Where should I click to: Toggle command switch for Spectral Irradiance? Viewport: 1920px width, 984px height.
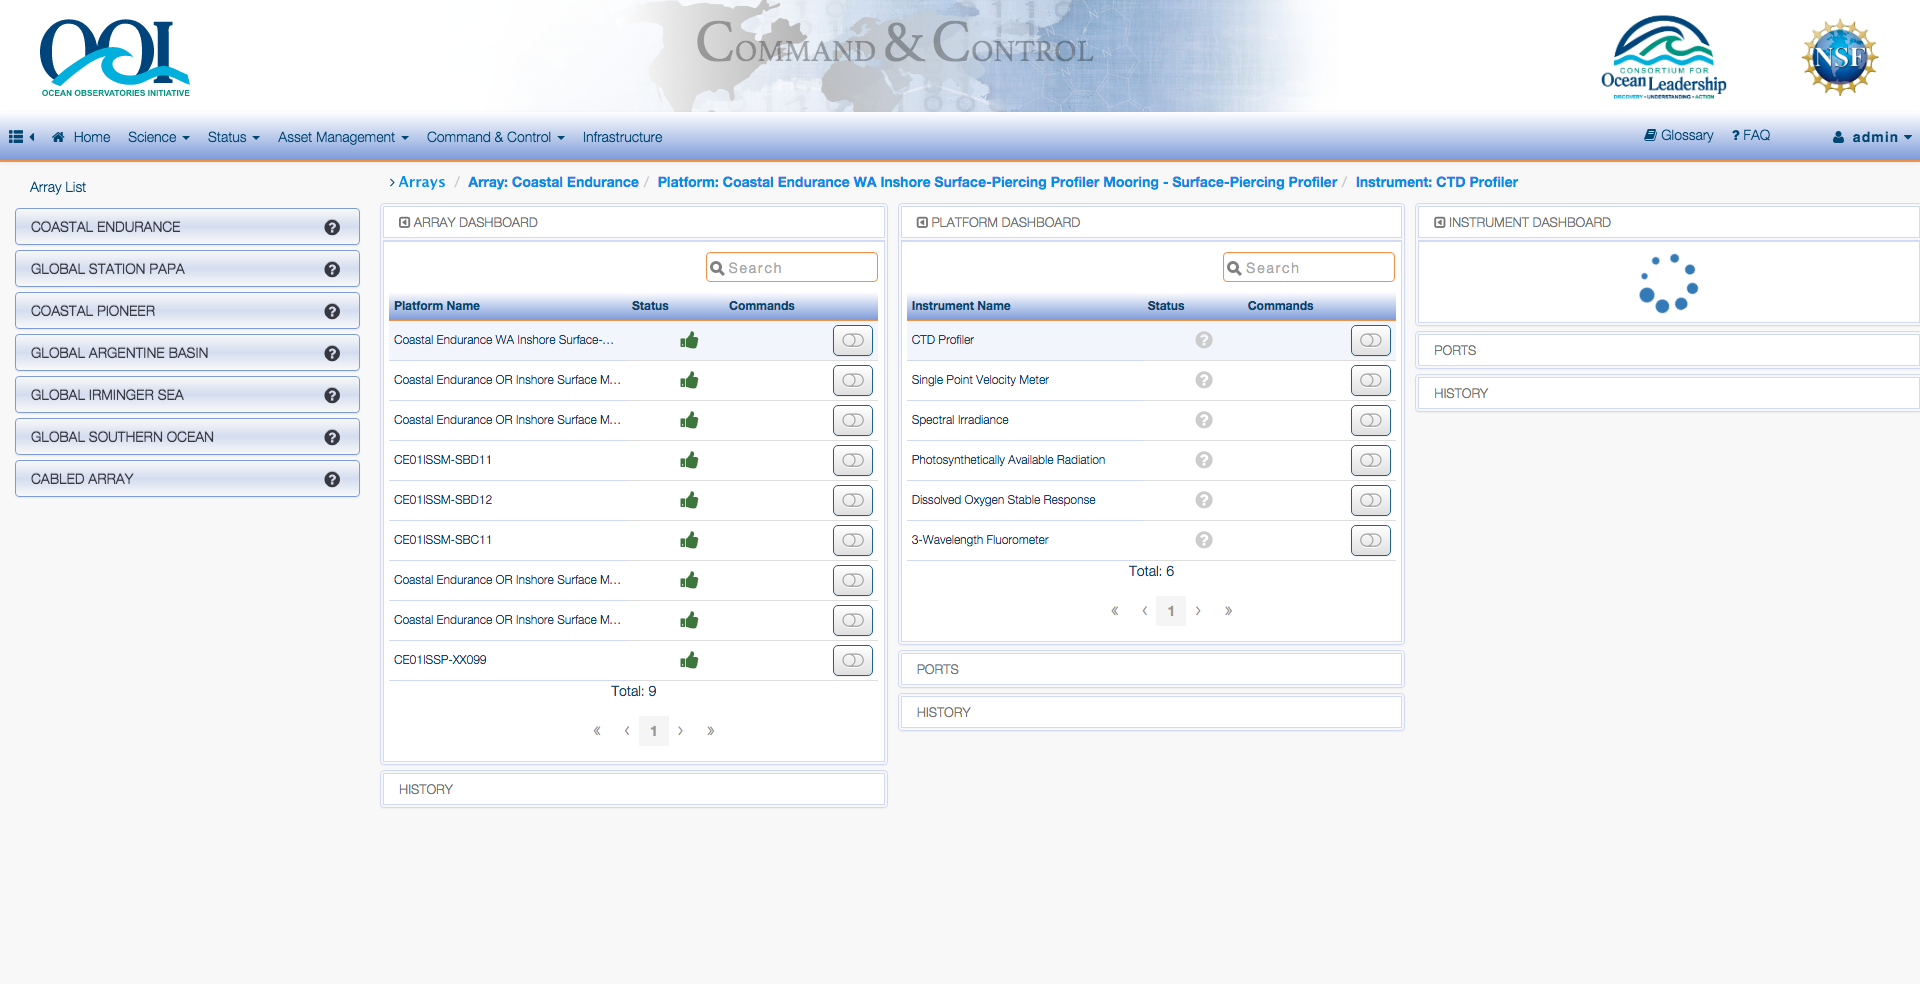(1370, 420)
